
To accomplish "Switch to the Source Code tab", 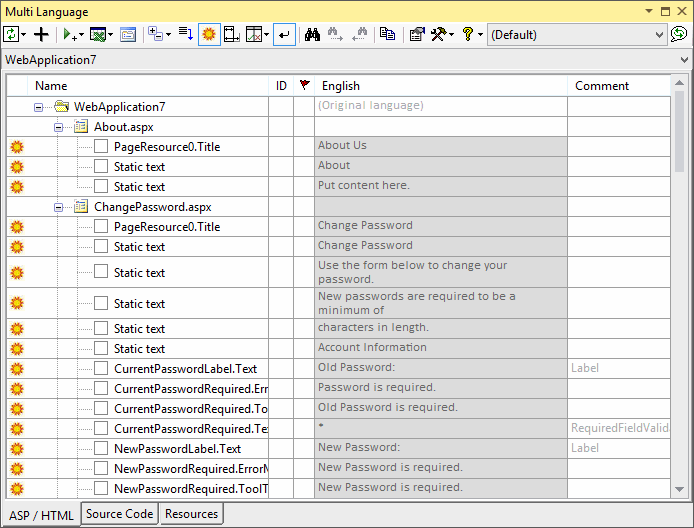I will [119, 514].
